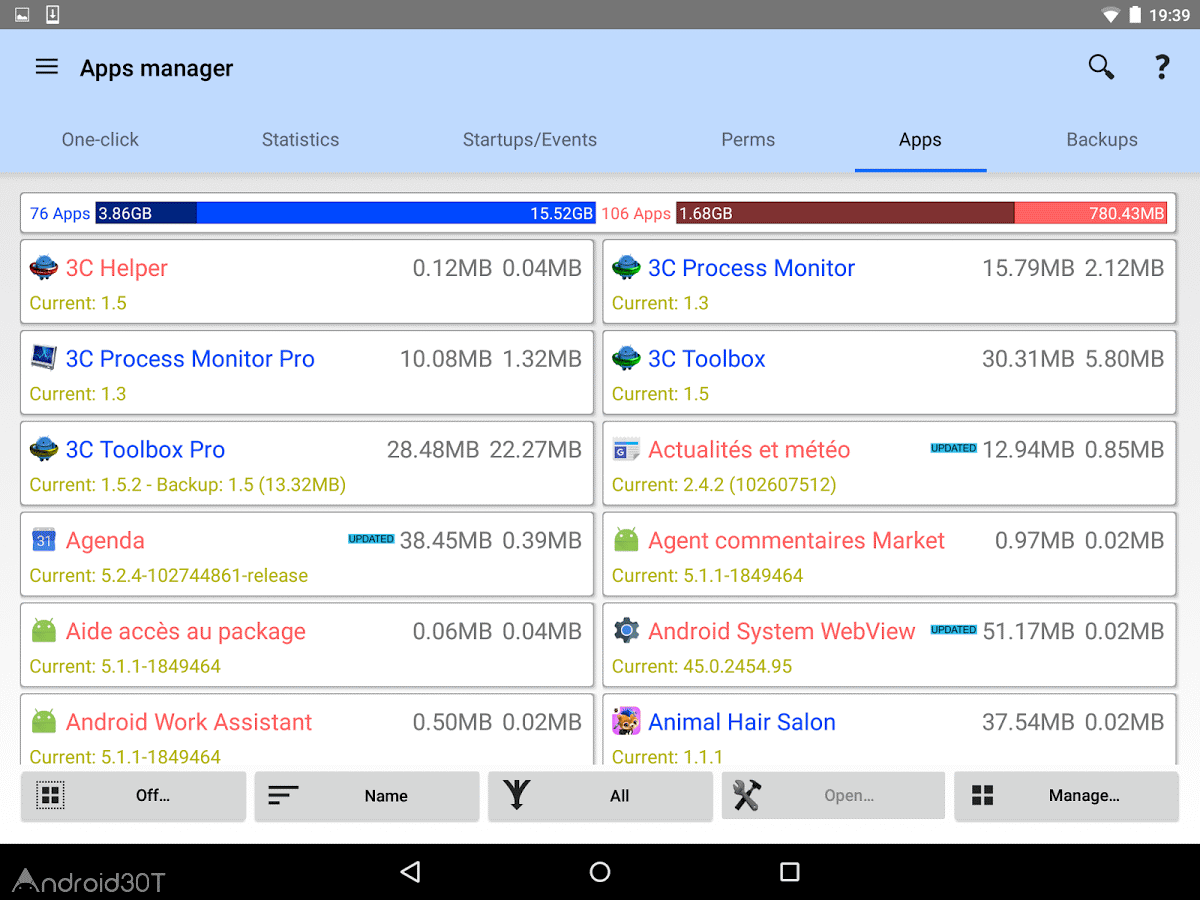Select the 3C Process Monitor Pro name
The image size is (1200, 900).
[x=190, y=359]
